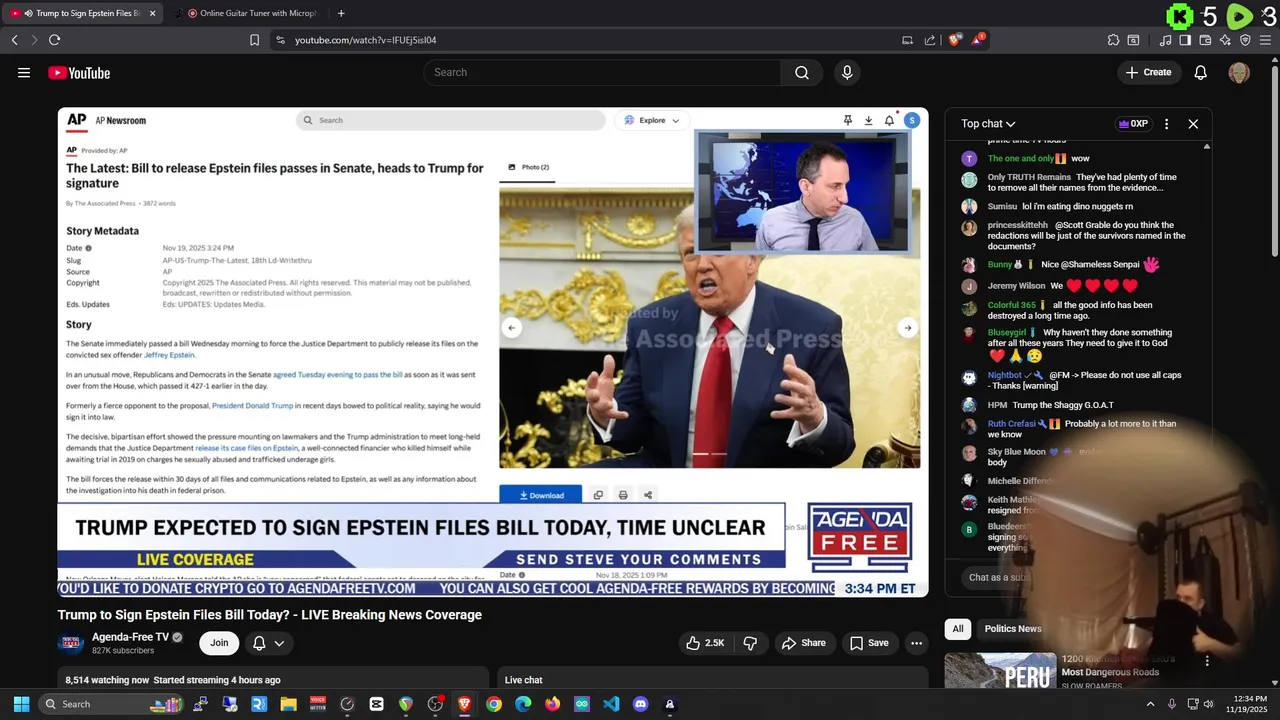Share this page via address bar share icon
This screenshot has width=1280, height=720.
point(930,40)
